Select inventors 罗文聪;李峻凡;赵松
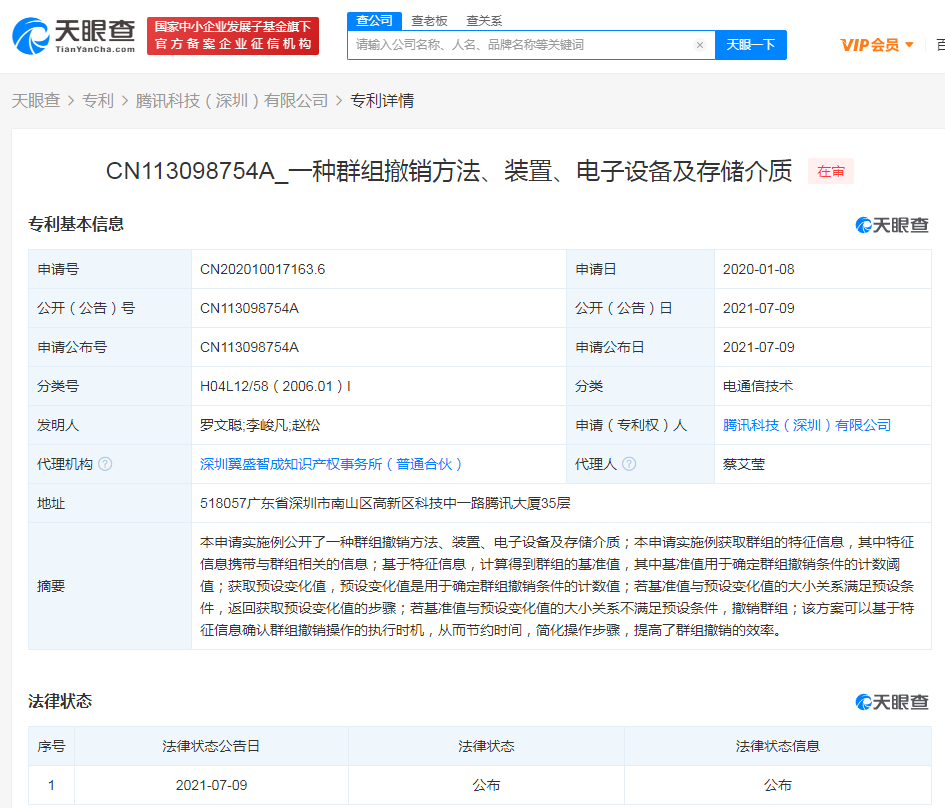Screen dimensions: 945x808 click(260, 425)
